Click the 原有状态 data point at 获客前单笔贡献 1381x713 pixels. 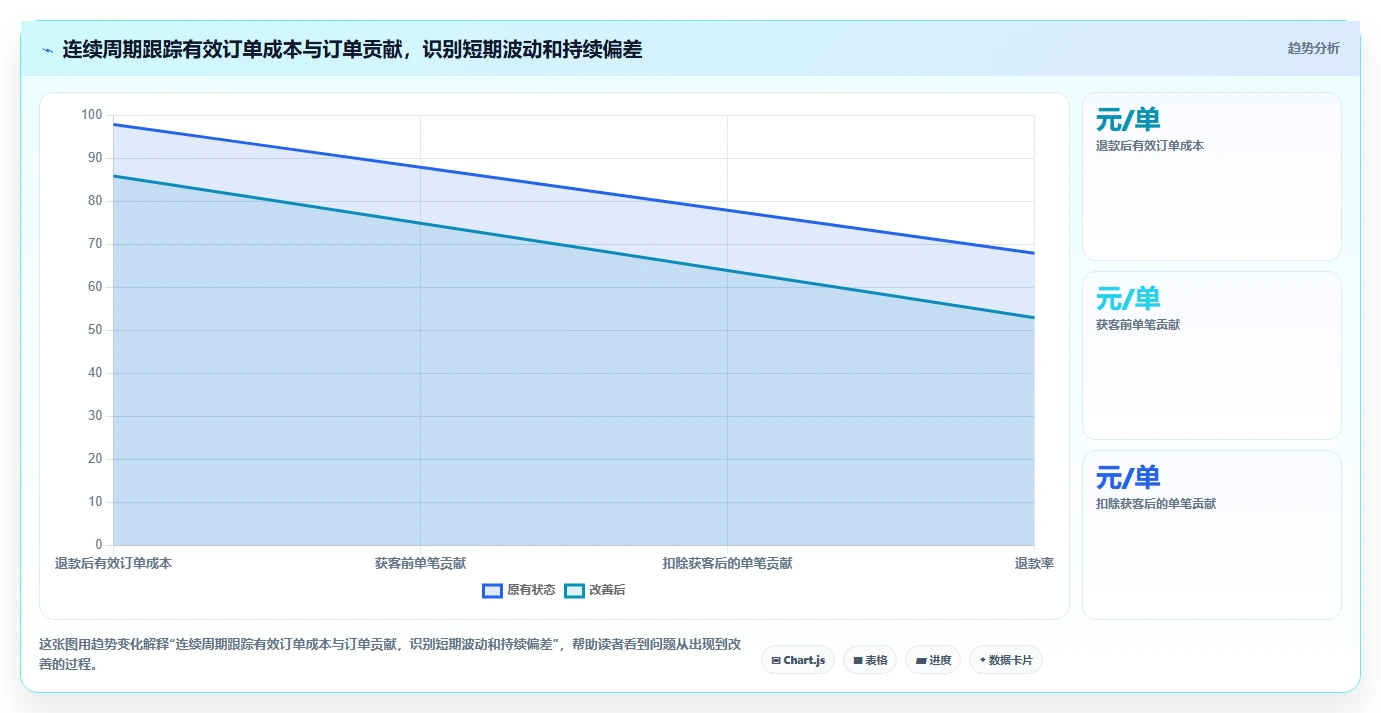420,167
